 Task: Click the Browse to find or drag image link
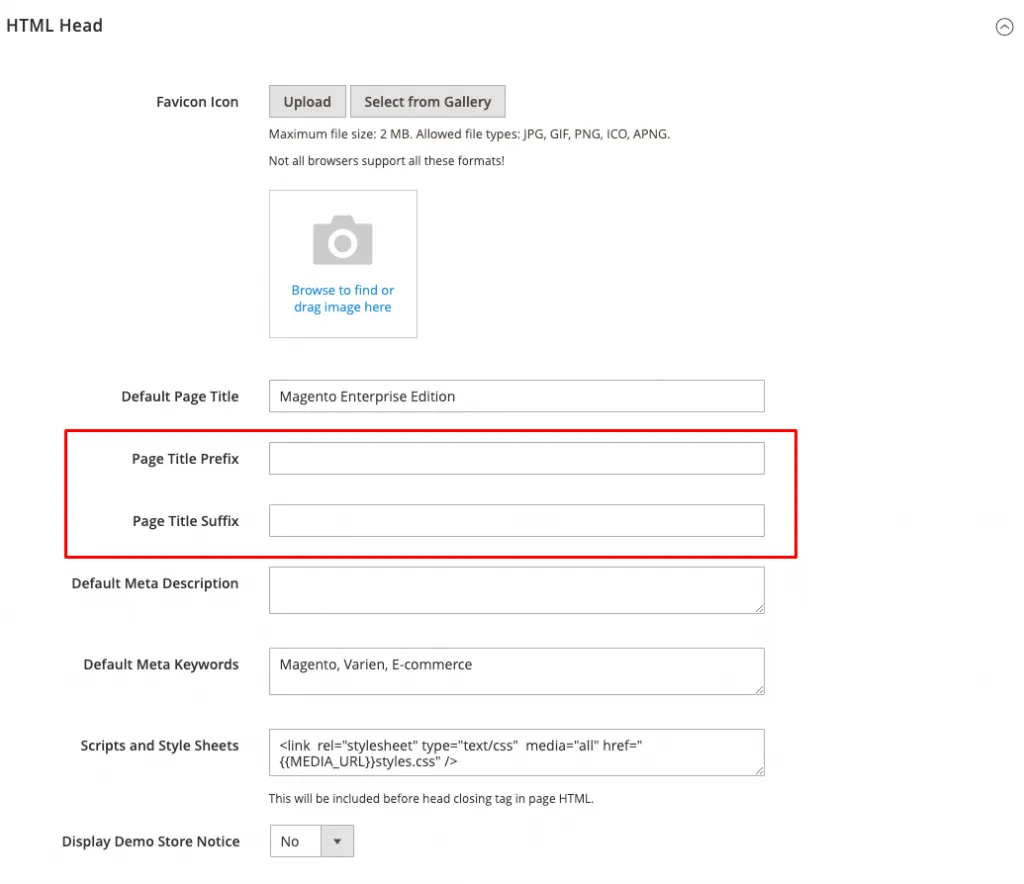[343, 298]
